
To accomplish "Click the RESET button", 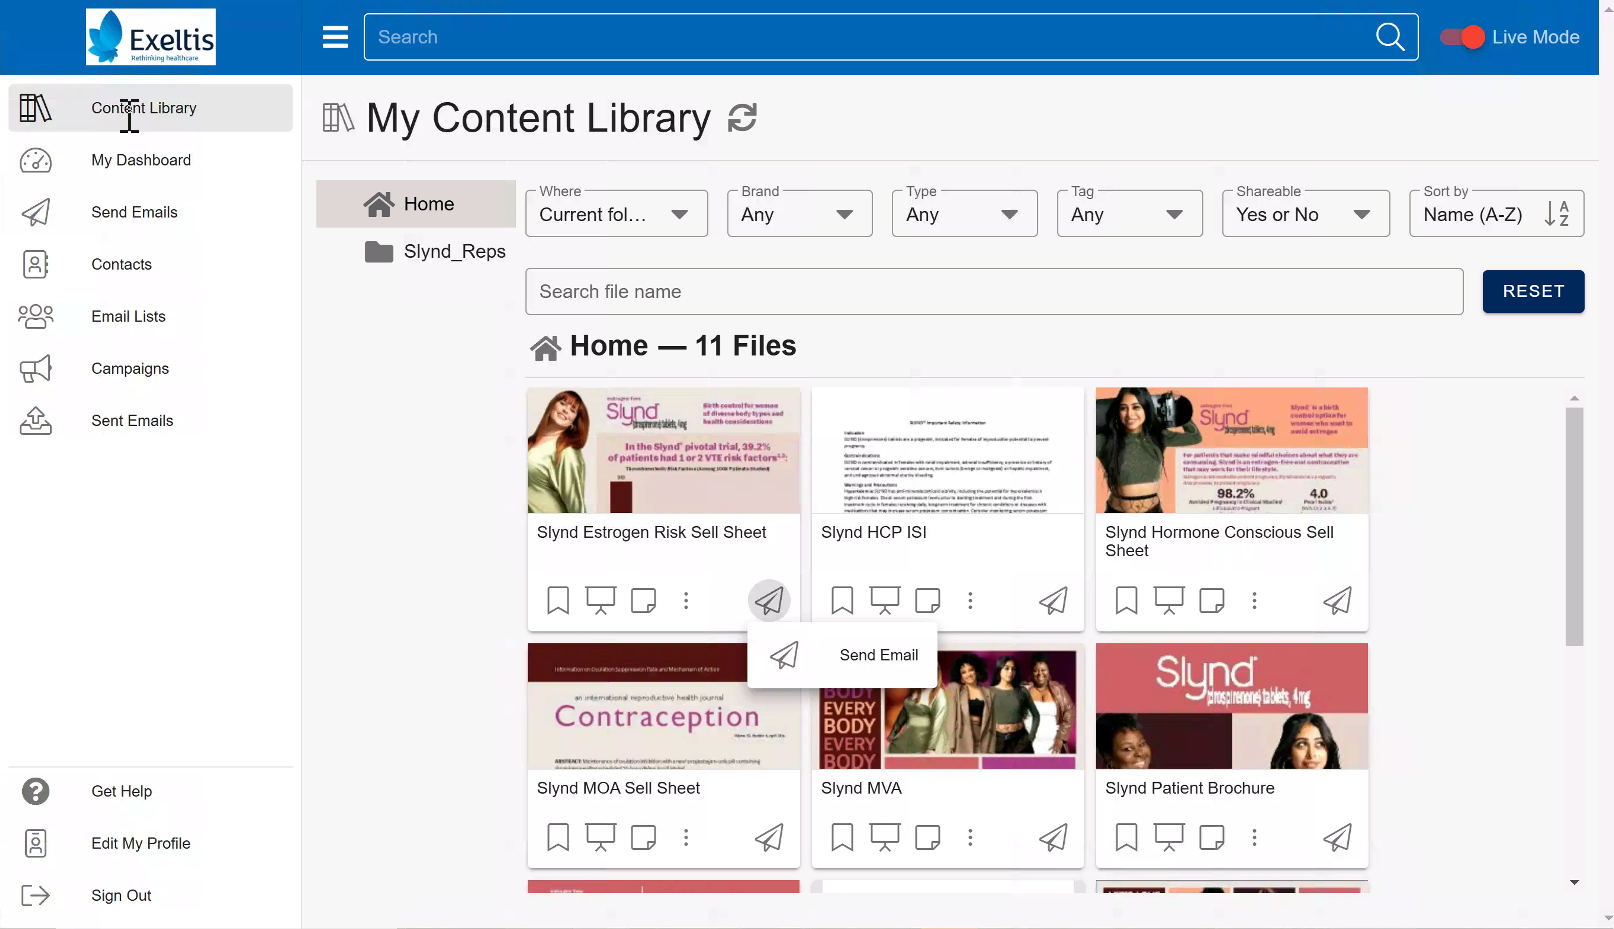I will click(1533, 292).
